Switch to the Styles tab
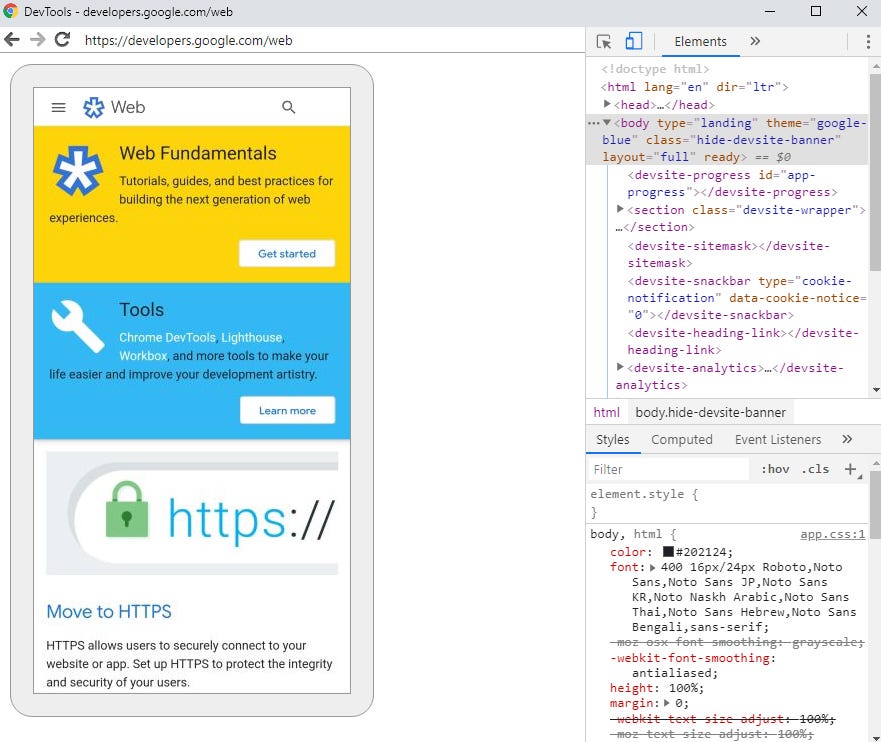 click(612, 440)
